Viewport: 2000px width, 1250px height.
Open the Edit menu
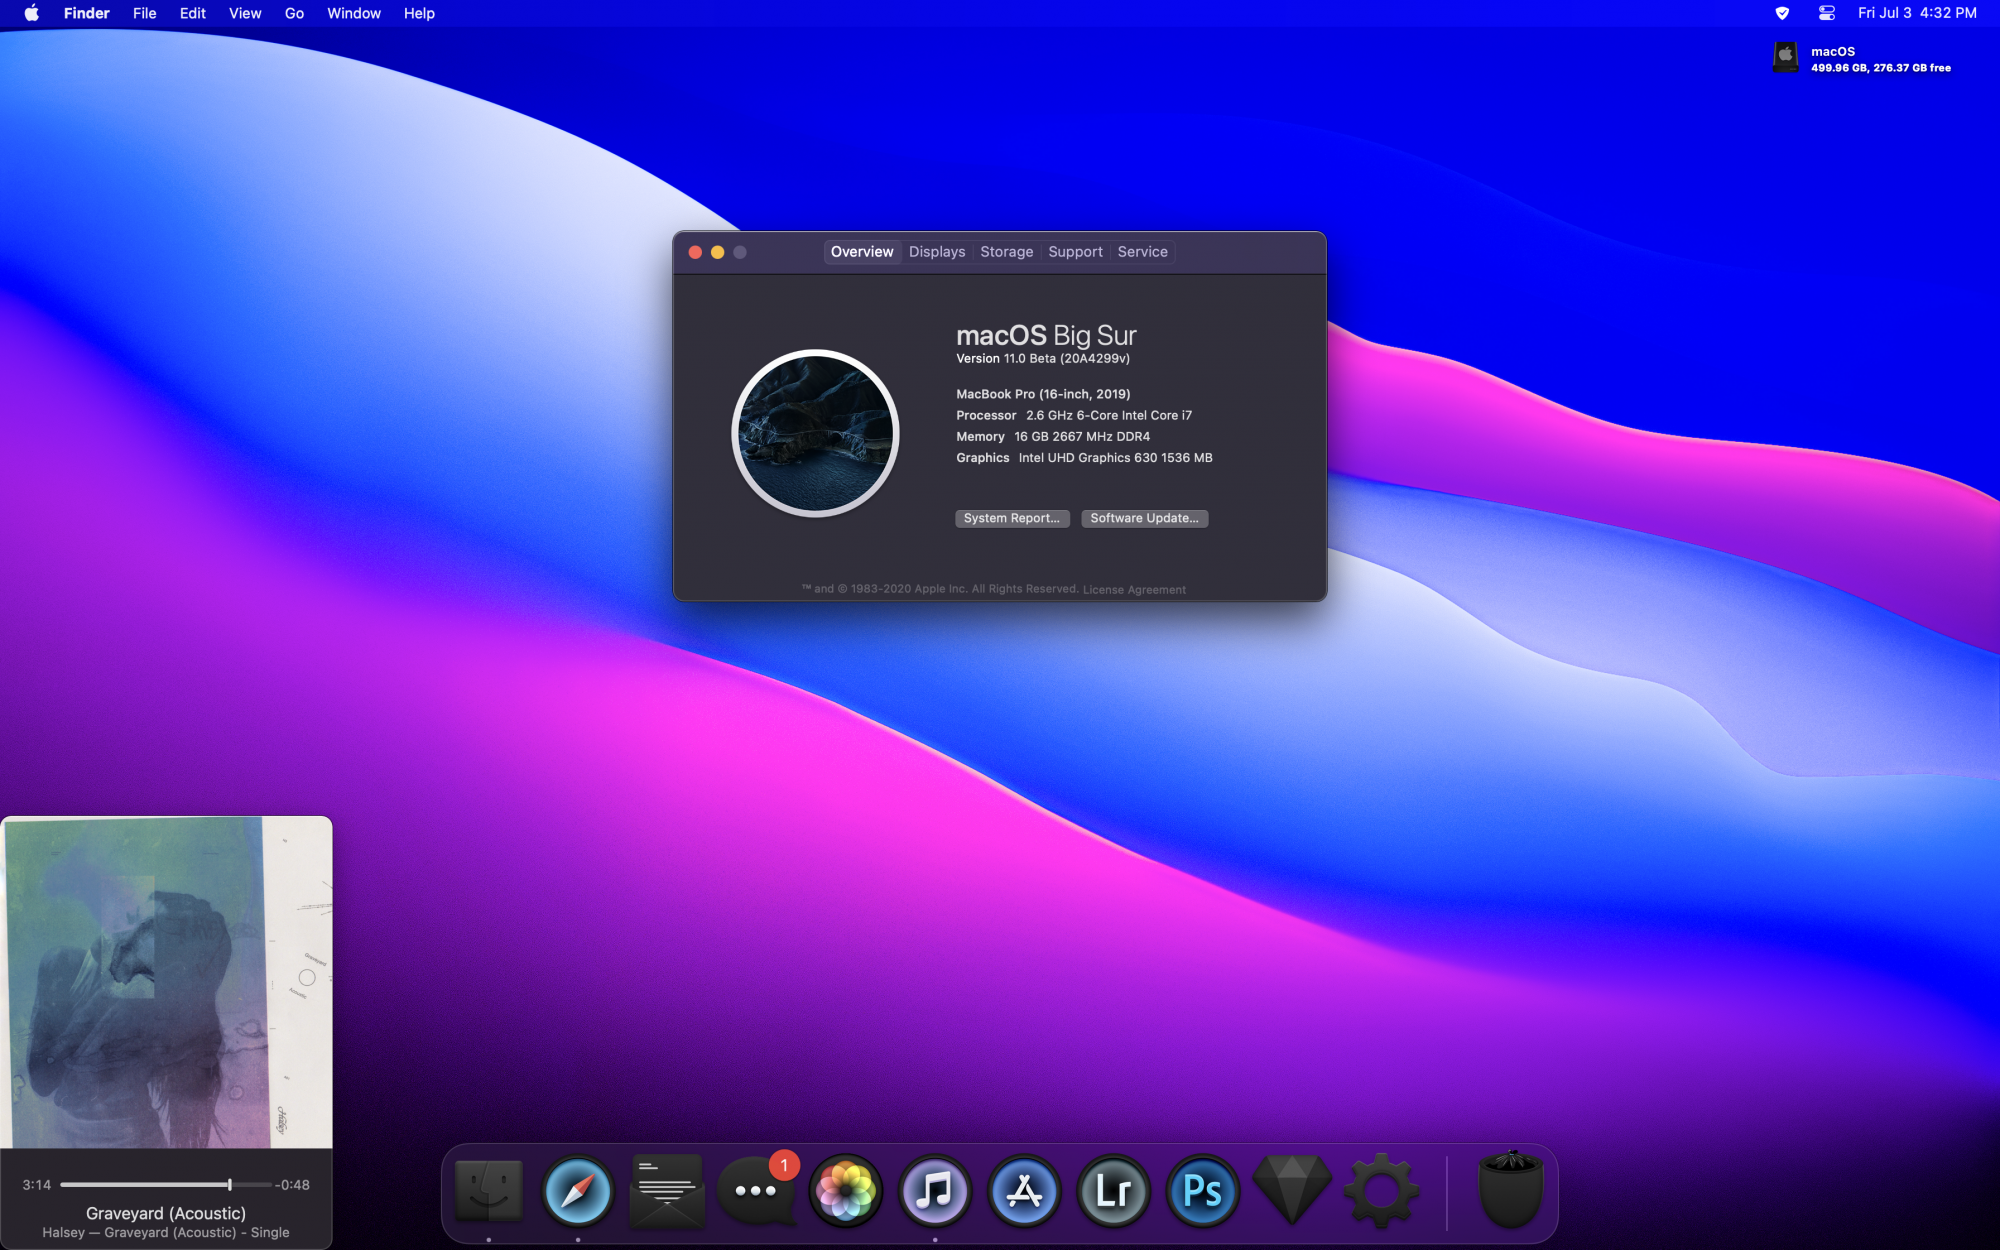tap(193, 13)
